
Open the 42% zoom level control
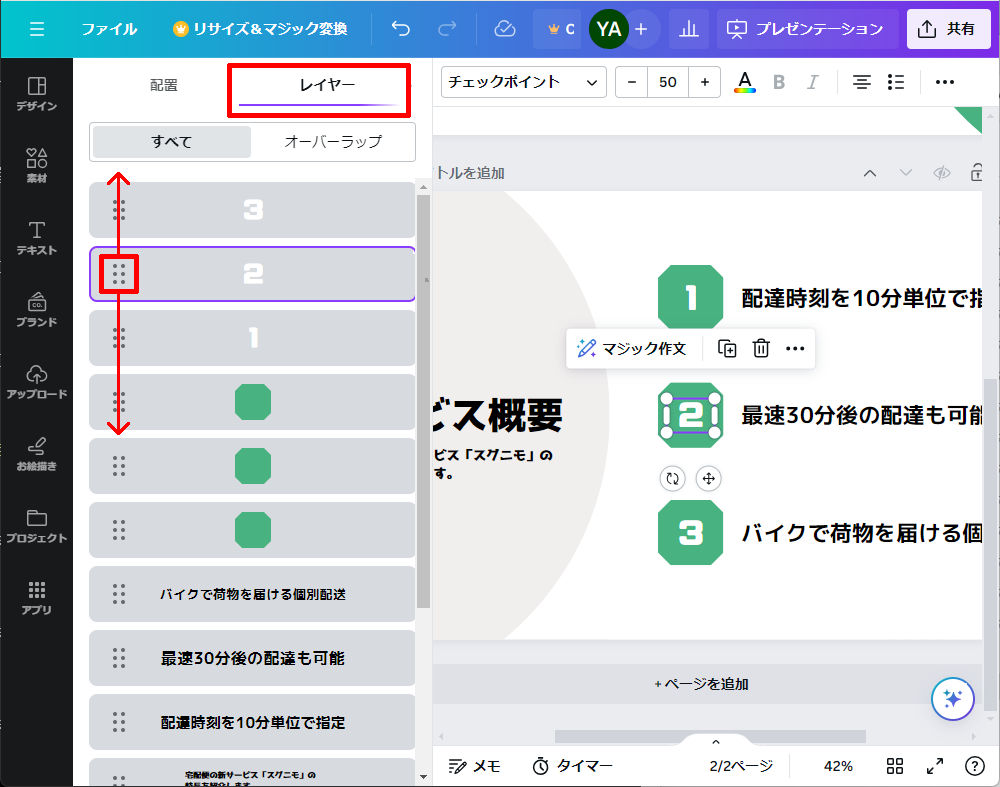[838, 766]
